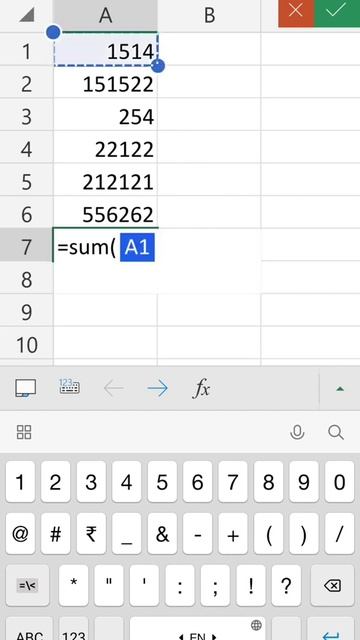Tap the microphone voice input icon
This screenshot has height=640, width=360.
pyautogui.click(x=297, y=432)
